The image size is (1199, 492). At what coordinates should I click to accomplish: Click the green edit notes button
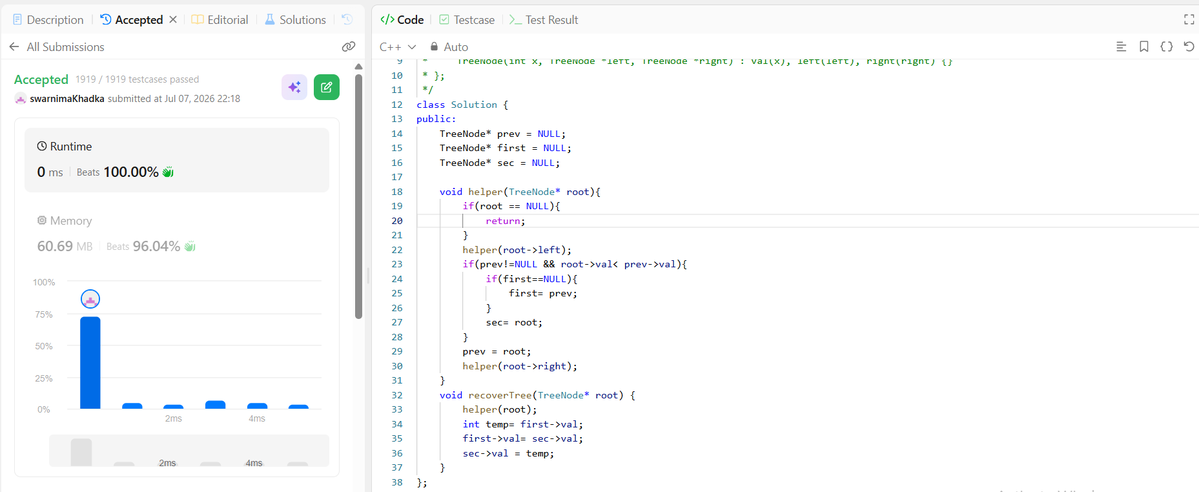click(x=327, y=87)
